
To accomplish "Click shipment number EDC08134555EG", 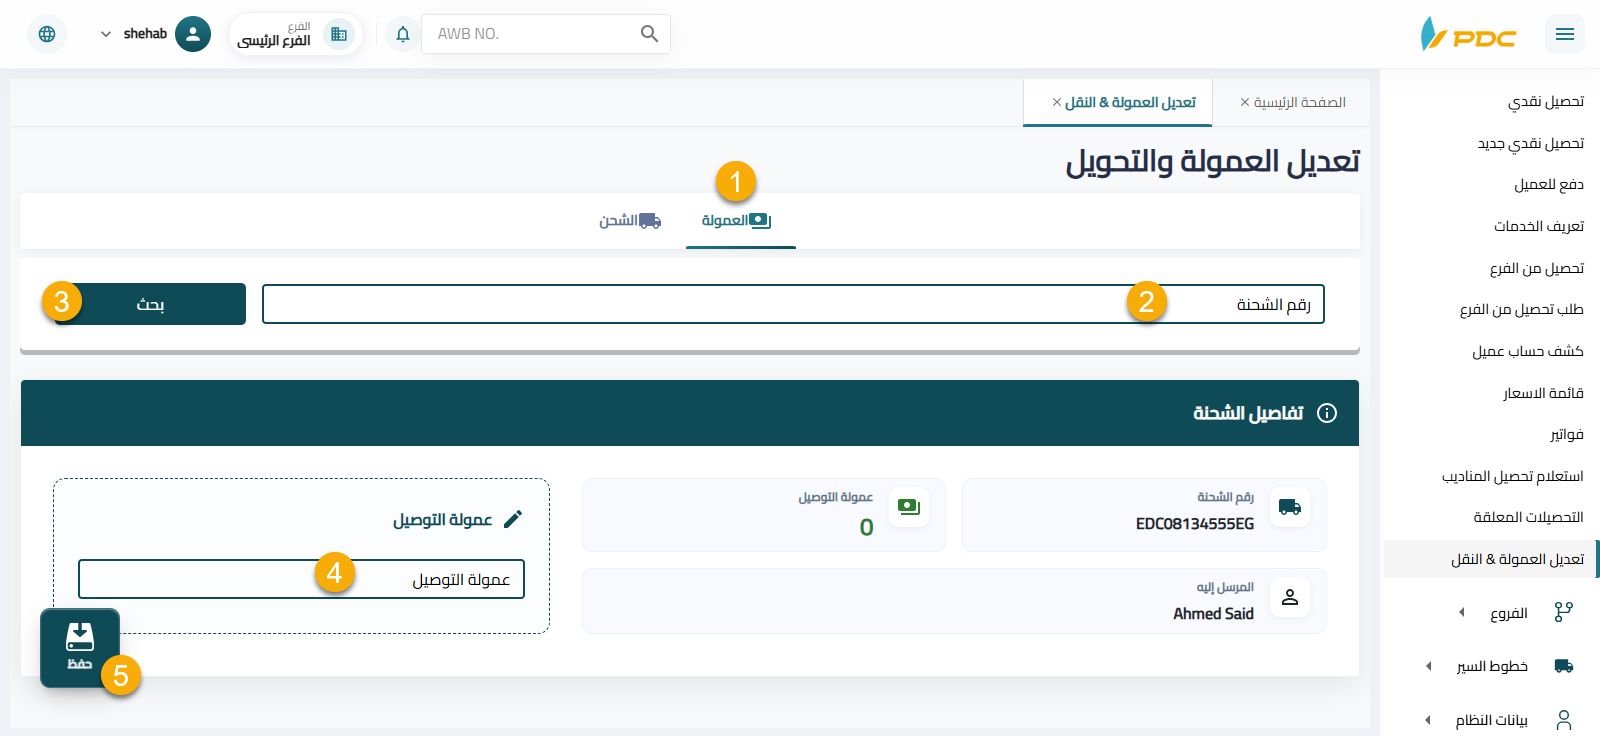I will point(1195,524).
